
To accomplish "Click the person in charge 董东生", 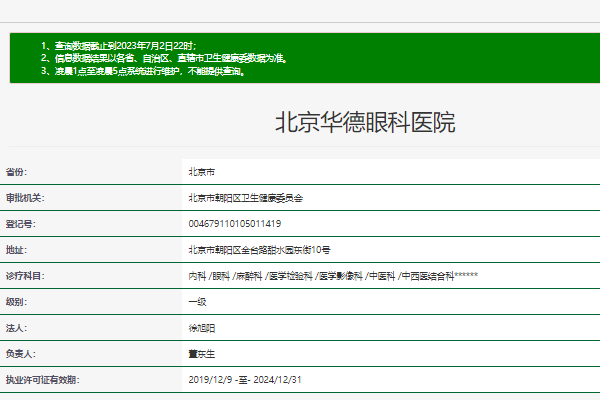I will click(x=202, y=354).
